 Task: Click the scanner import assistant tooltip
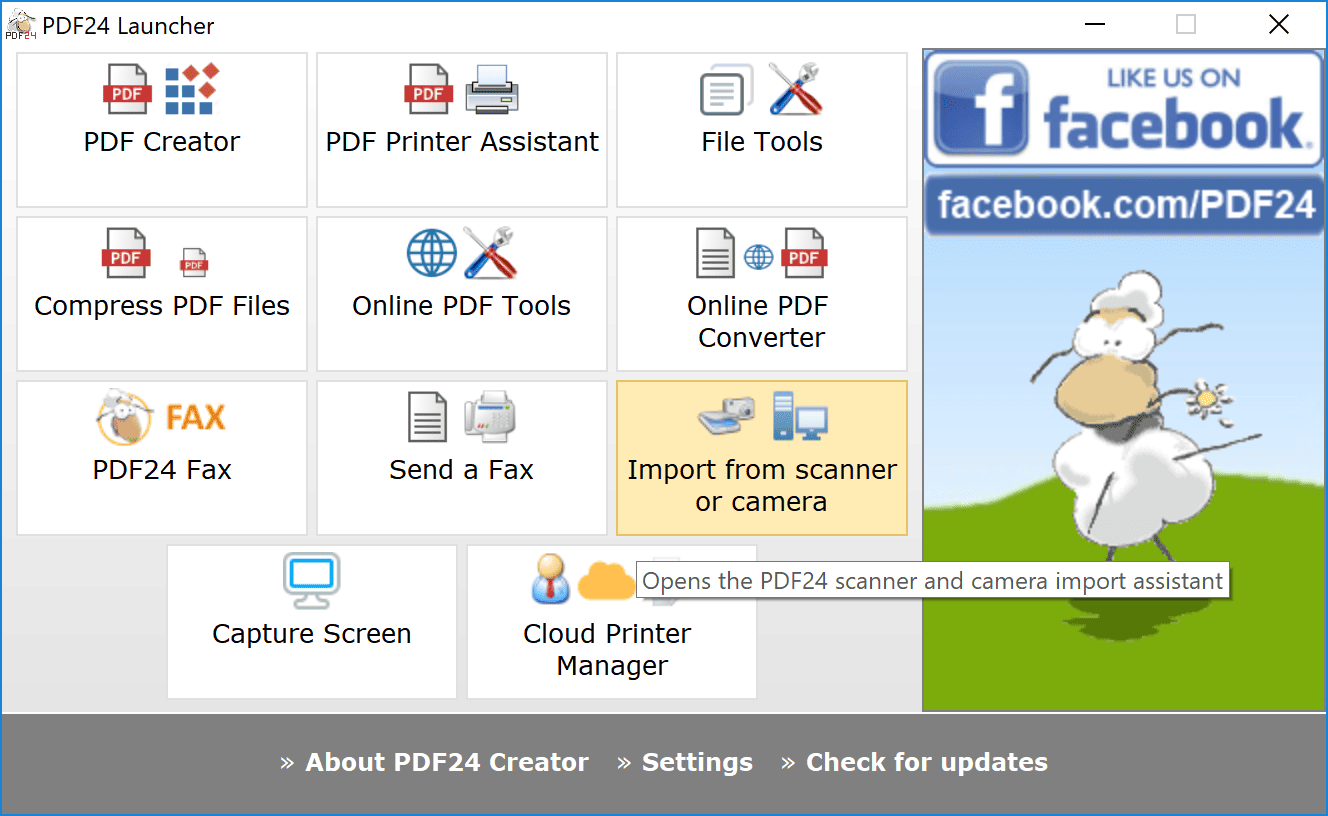[x=933, y=580]
